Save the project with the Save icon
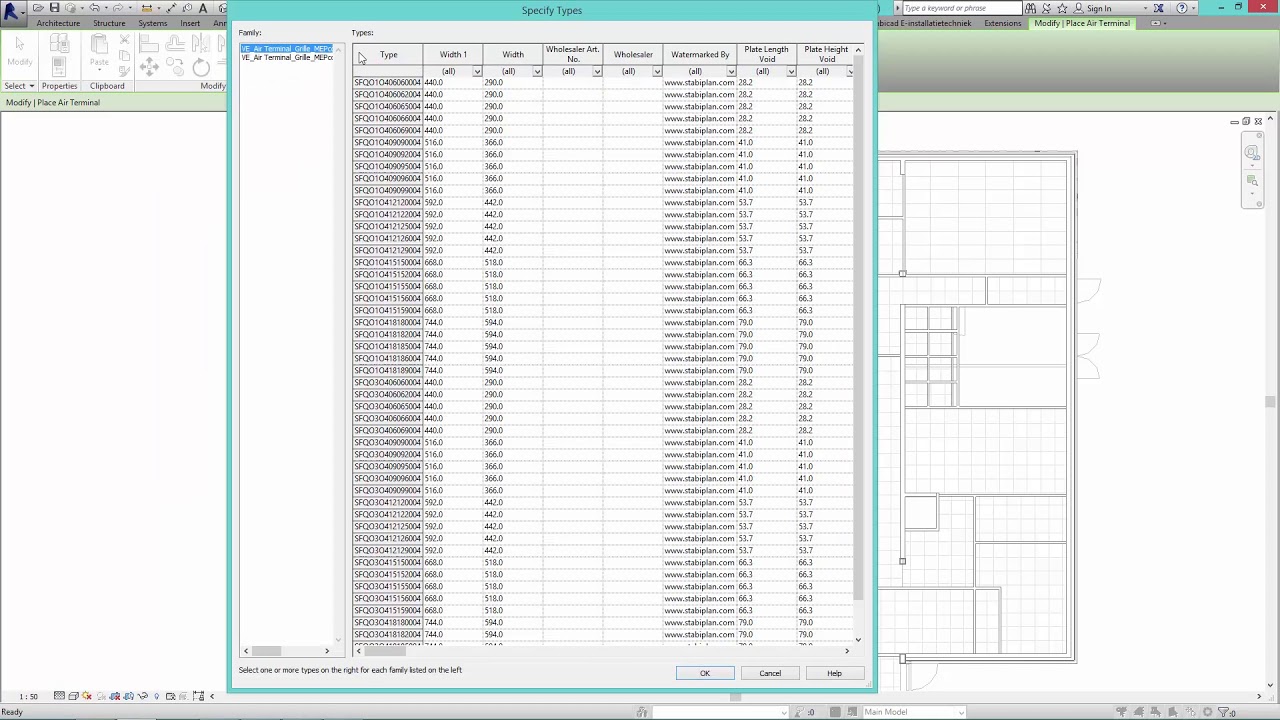This screenshot has width=1280, height=720. 54,8
